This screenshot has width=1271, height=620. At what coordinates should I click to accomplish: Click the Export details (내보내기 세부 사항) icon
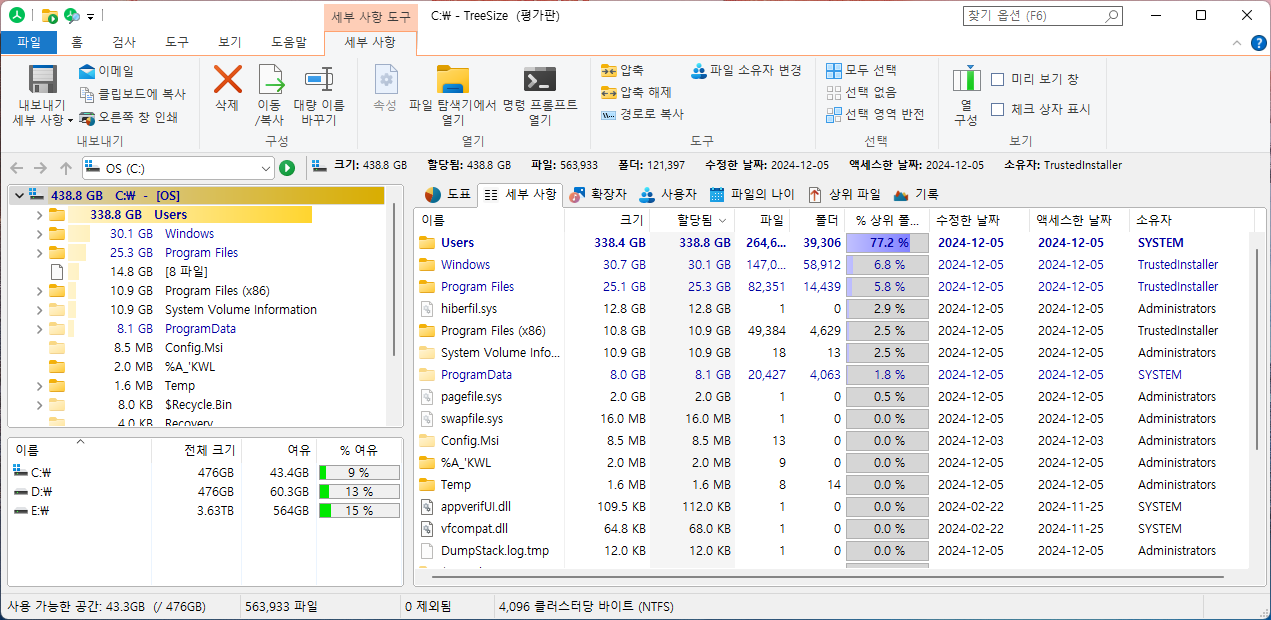pyautogui.click(x=42, y=81)
